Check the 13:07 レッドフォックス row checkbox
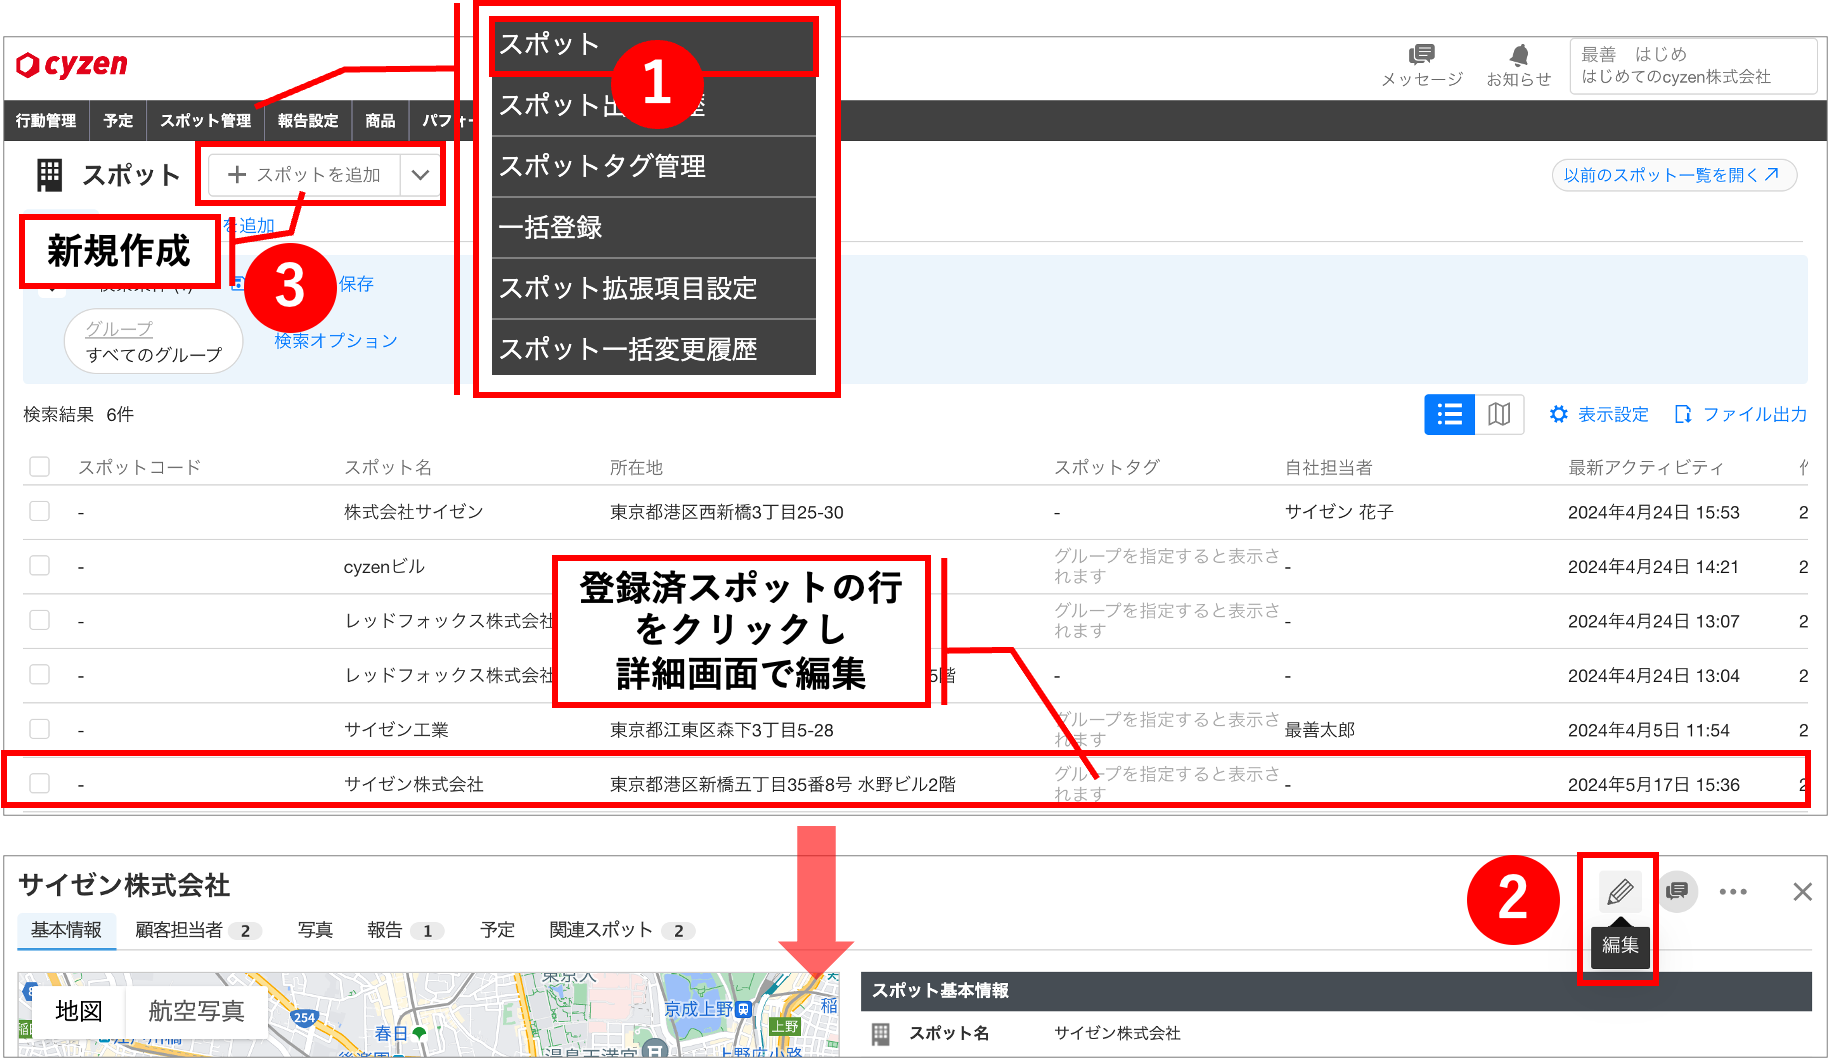The image size is (1828, 1058). click(x=40, y=621)
